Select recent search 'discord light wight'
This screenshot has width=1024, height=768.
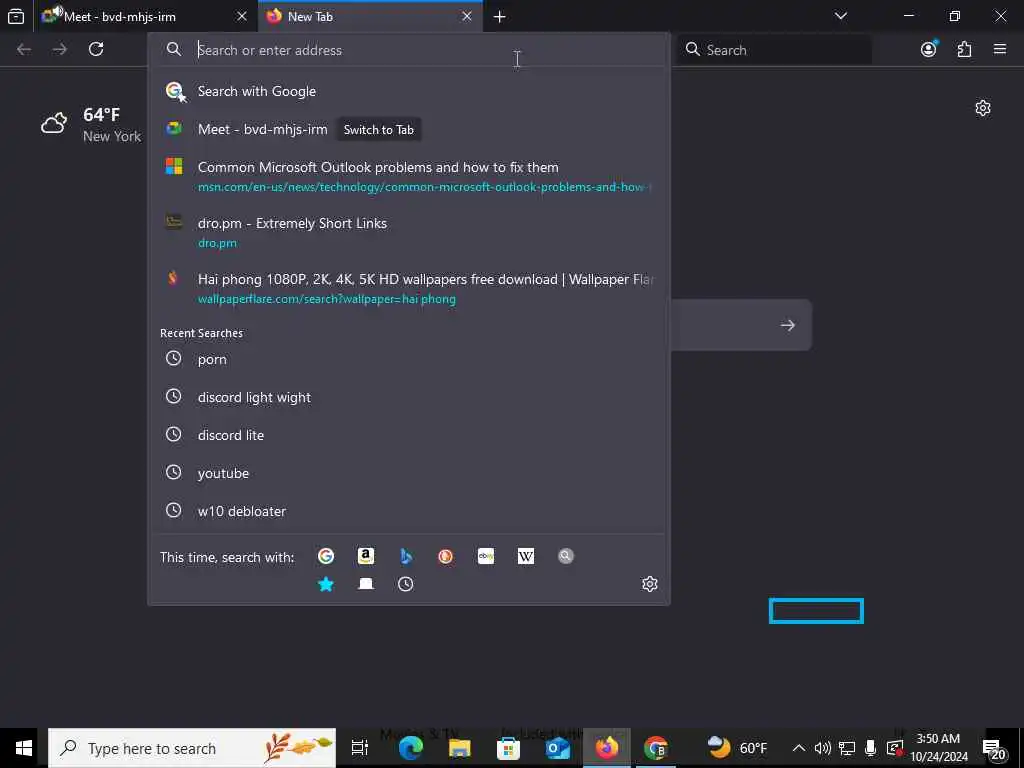(409, 397)
